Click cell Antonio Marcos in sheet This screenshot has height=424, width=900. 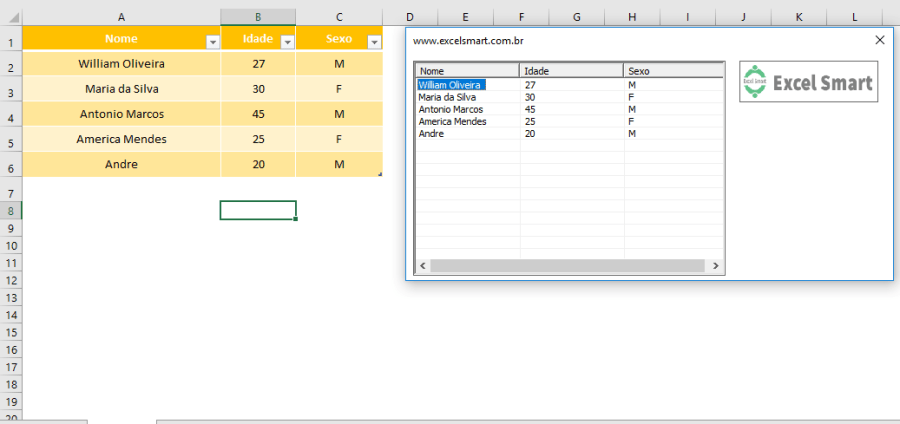[121, 114]
